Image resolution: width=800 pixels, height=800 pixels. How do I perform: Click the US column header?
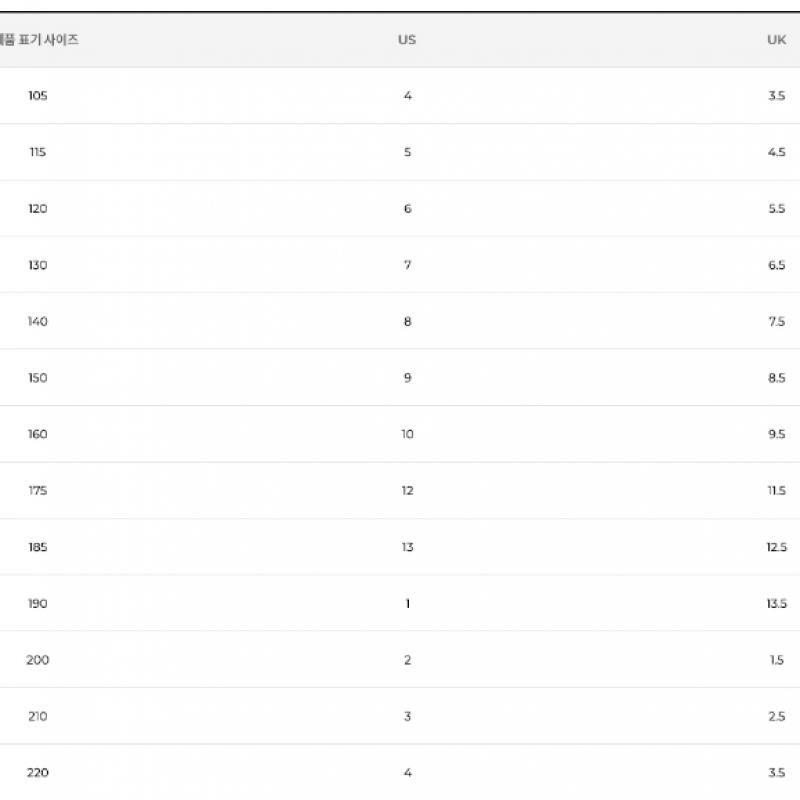[407, 40]
